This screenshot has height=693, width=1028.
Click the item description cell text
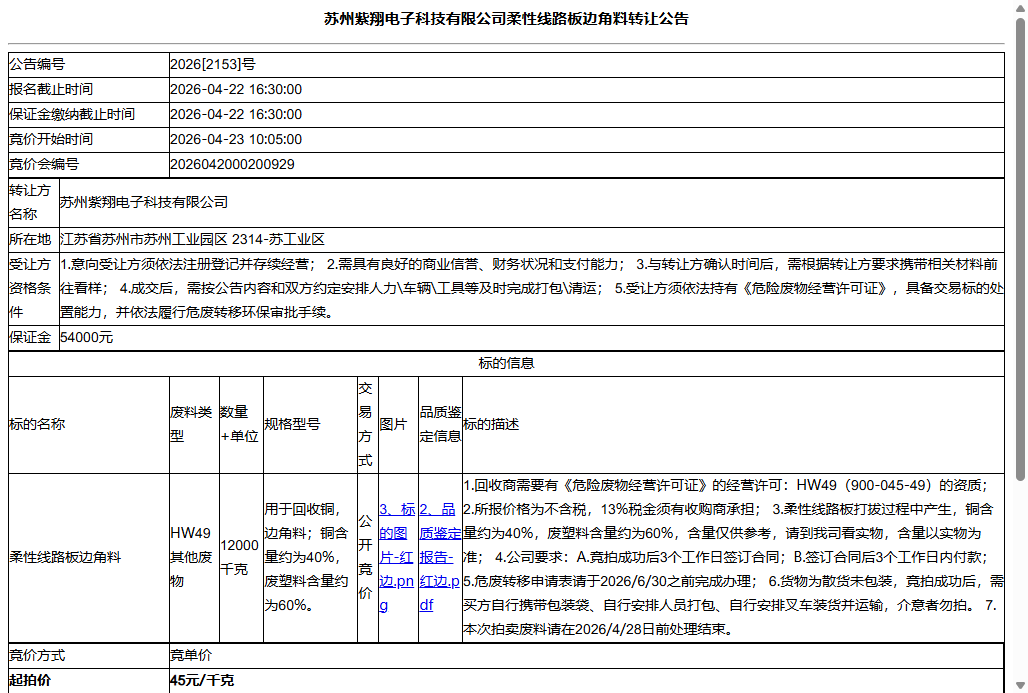pyautogui.click(x=733, y=558)
